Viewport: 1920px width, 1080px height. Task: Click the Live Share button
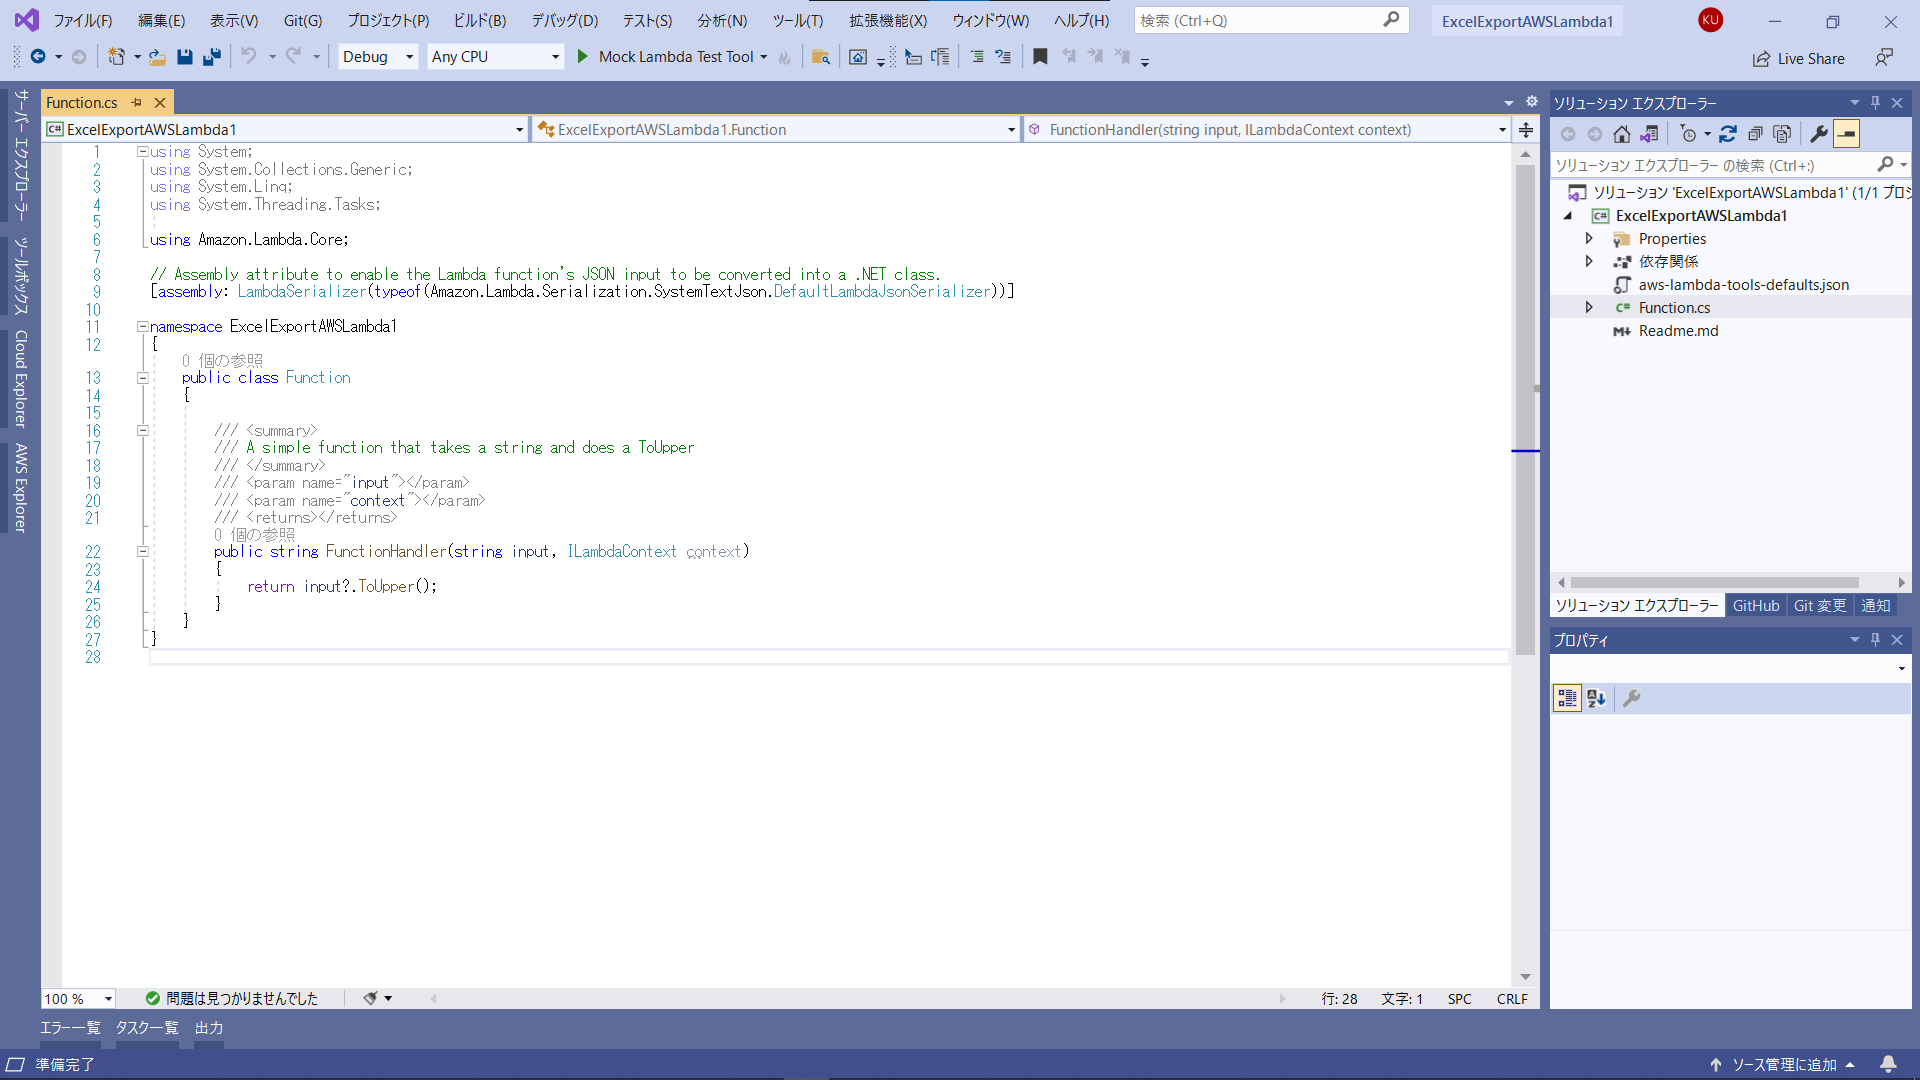(1798, 59)
